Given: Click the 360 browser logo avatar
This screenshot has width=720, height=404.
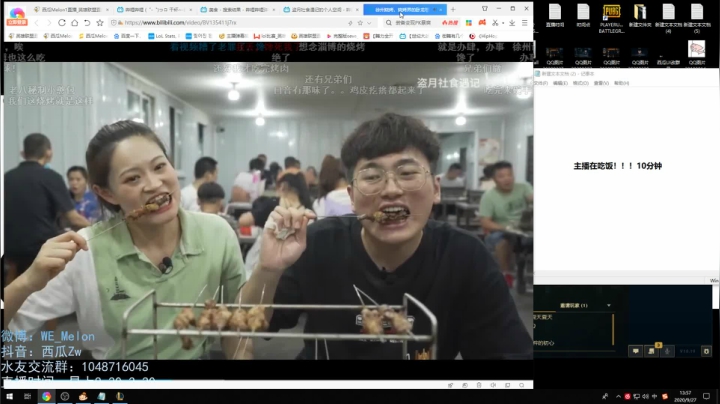Looking at the screenshot, I should (x=17, y=13).
